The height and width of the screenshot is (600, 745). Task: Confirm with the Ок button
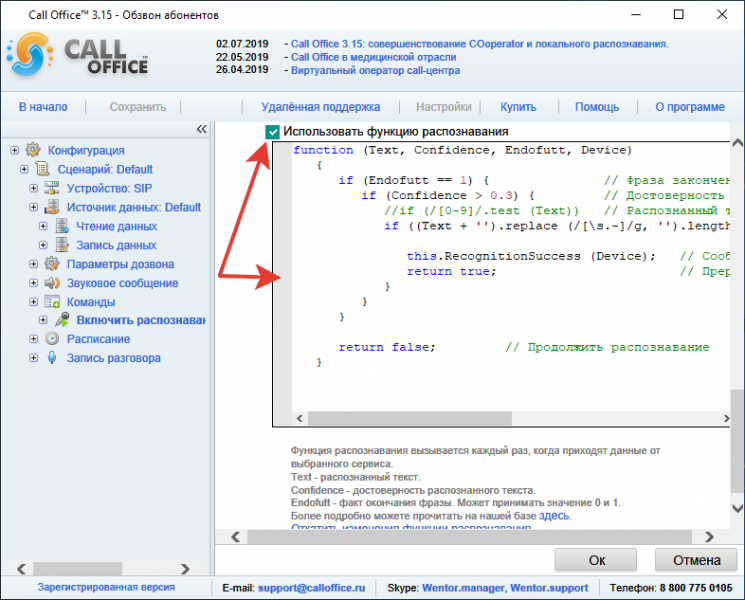tap(596, 560)
